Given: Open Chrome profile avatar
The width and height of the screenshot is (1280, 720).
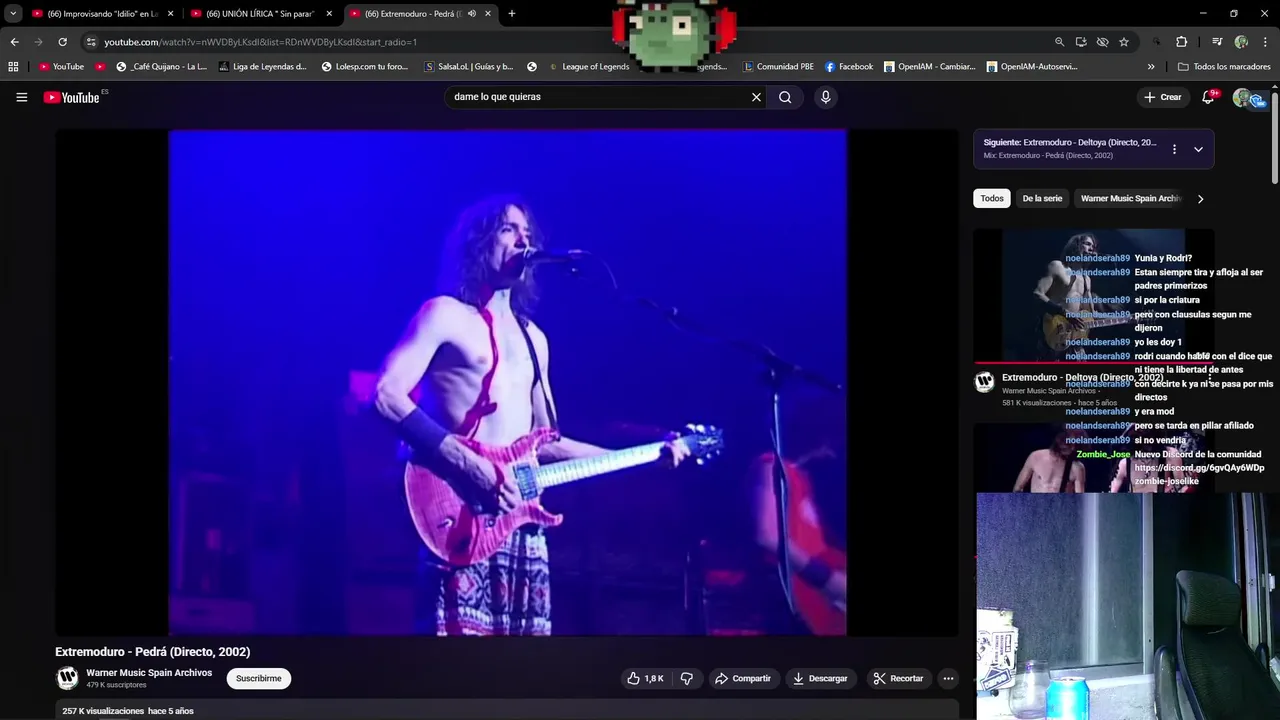Looking at the screenshot, I should click(1241, 42).
